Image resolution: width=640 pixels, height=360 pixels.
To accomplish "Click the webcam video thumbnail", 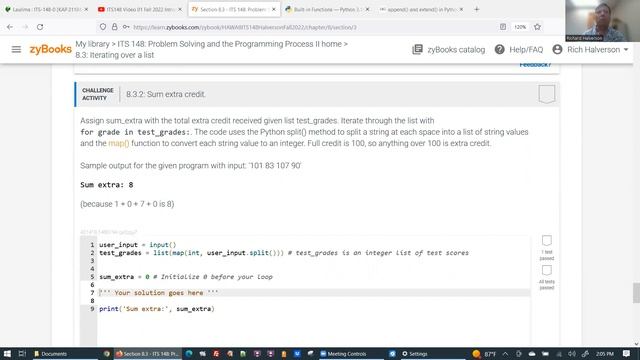I will 602,21.
